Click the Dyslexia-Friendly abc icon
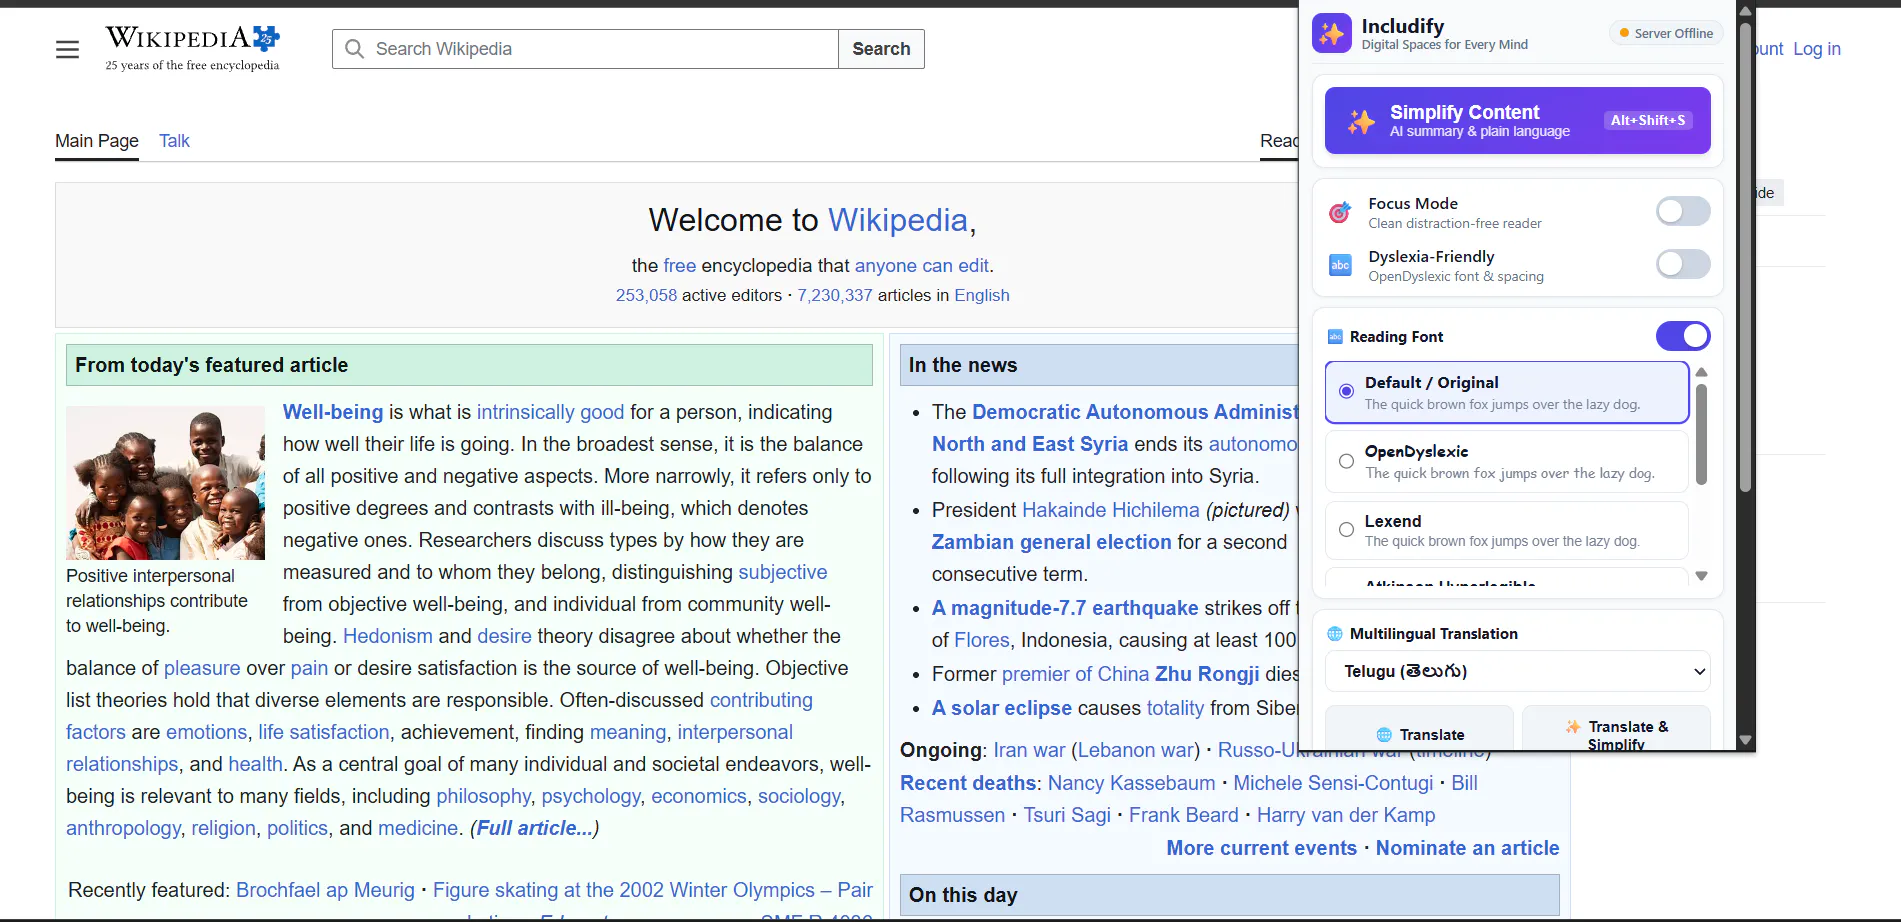 click(x=1340, y=265)
